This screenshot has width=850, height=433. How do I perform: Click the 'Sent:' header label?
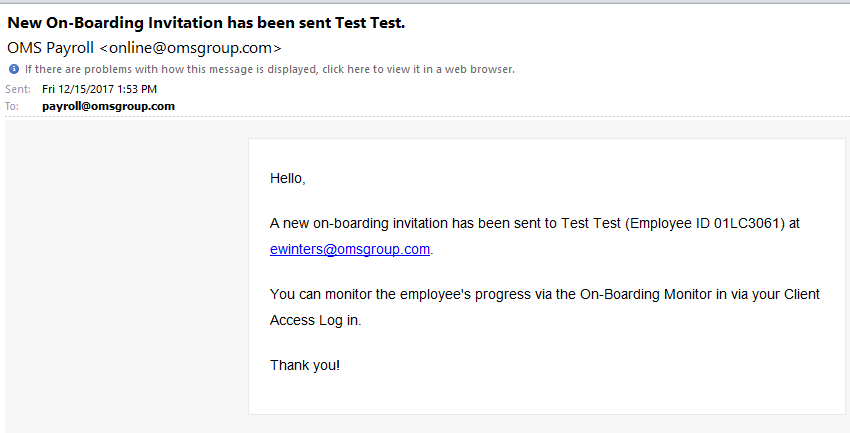(x=18, y=89)
